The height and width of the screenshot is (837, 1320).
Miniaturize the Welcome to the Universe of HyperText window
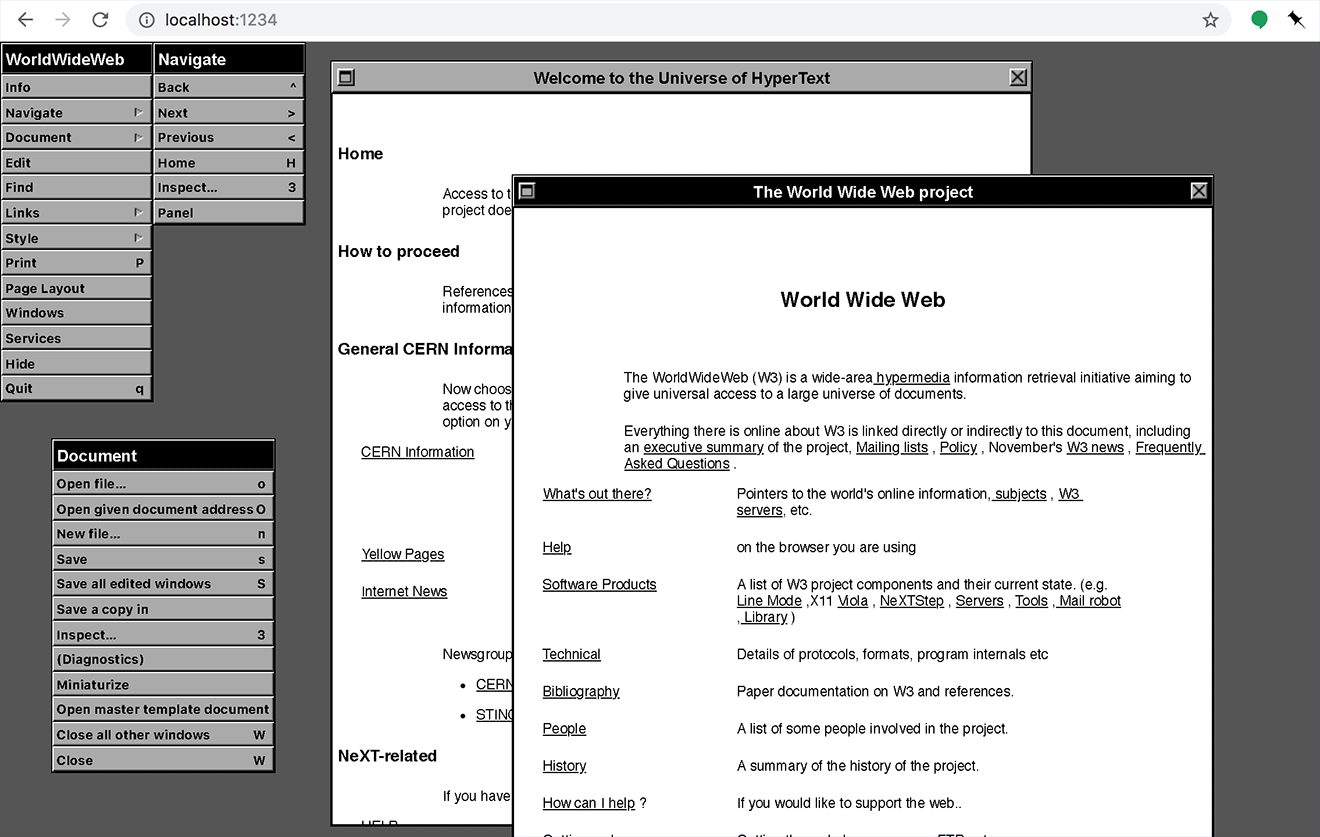346,77
